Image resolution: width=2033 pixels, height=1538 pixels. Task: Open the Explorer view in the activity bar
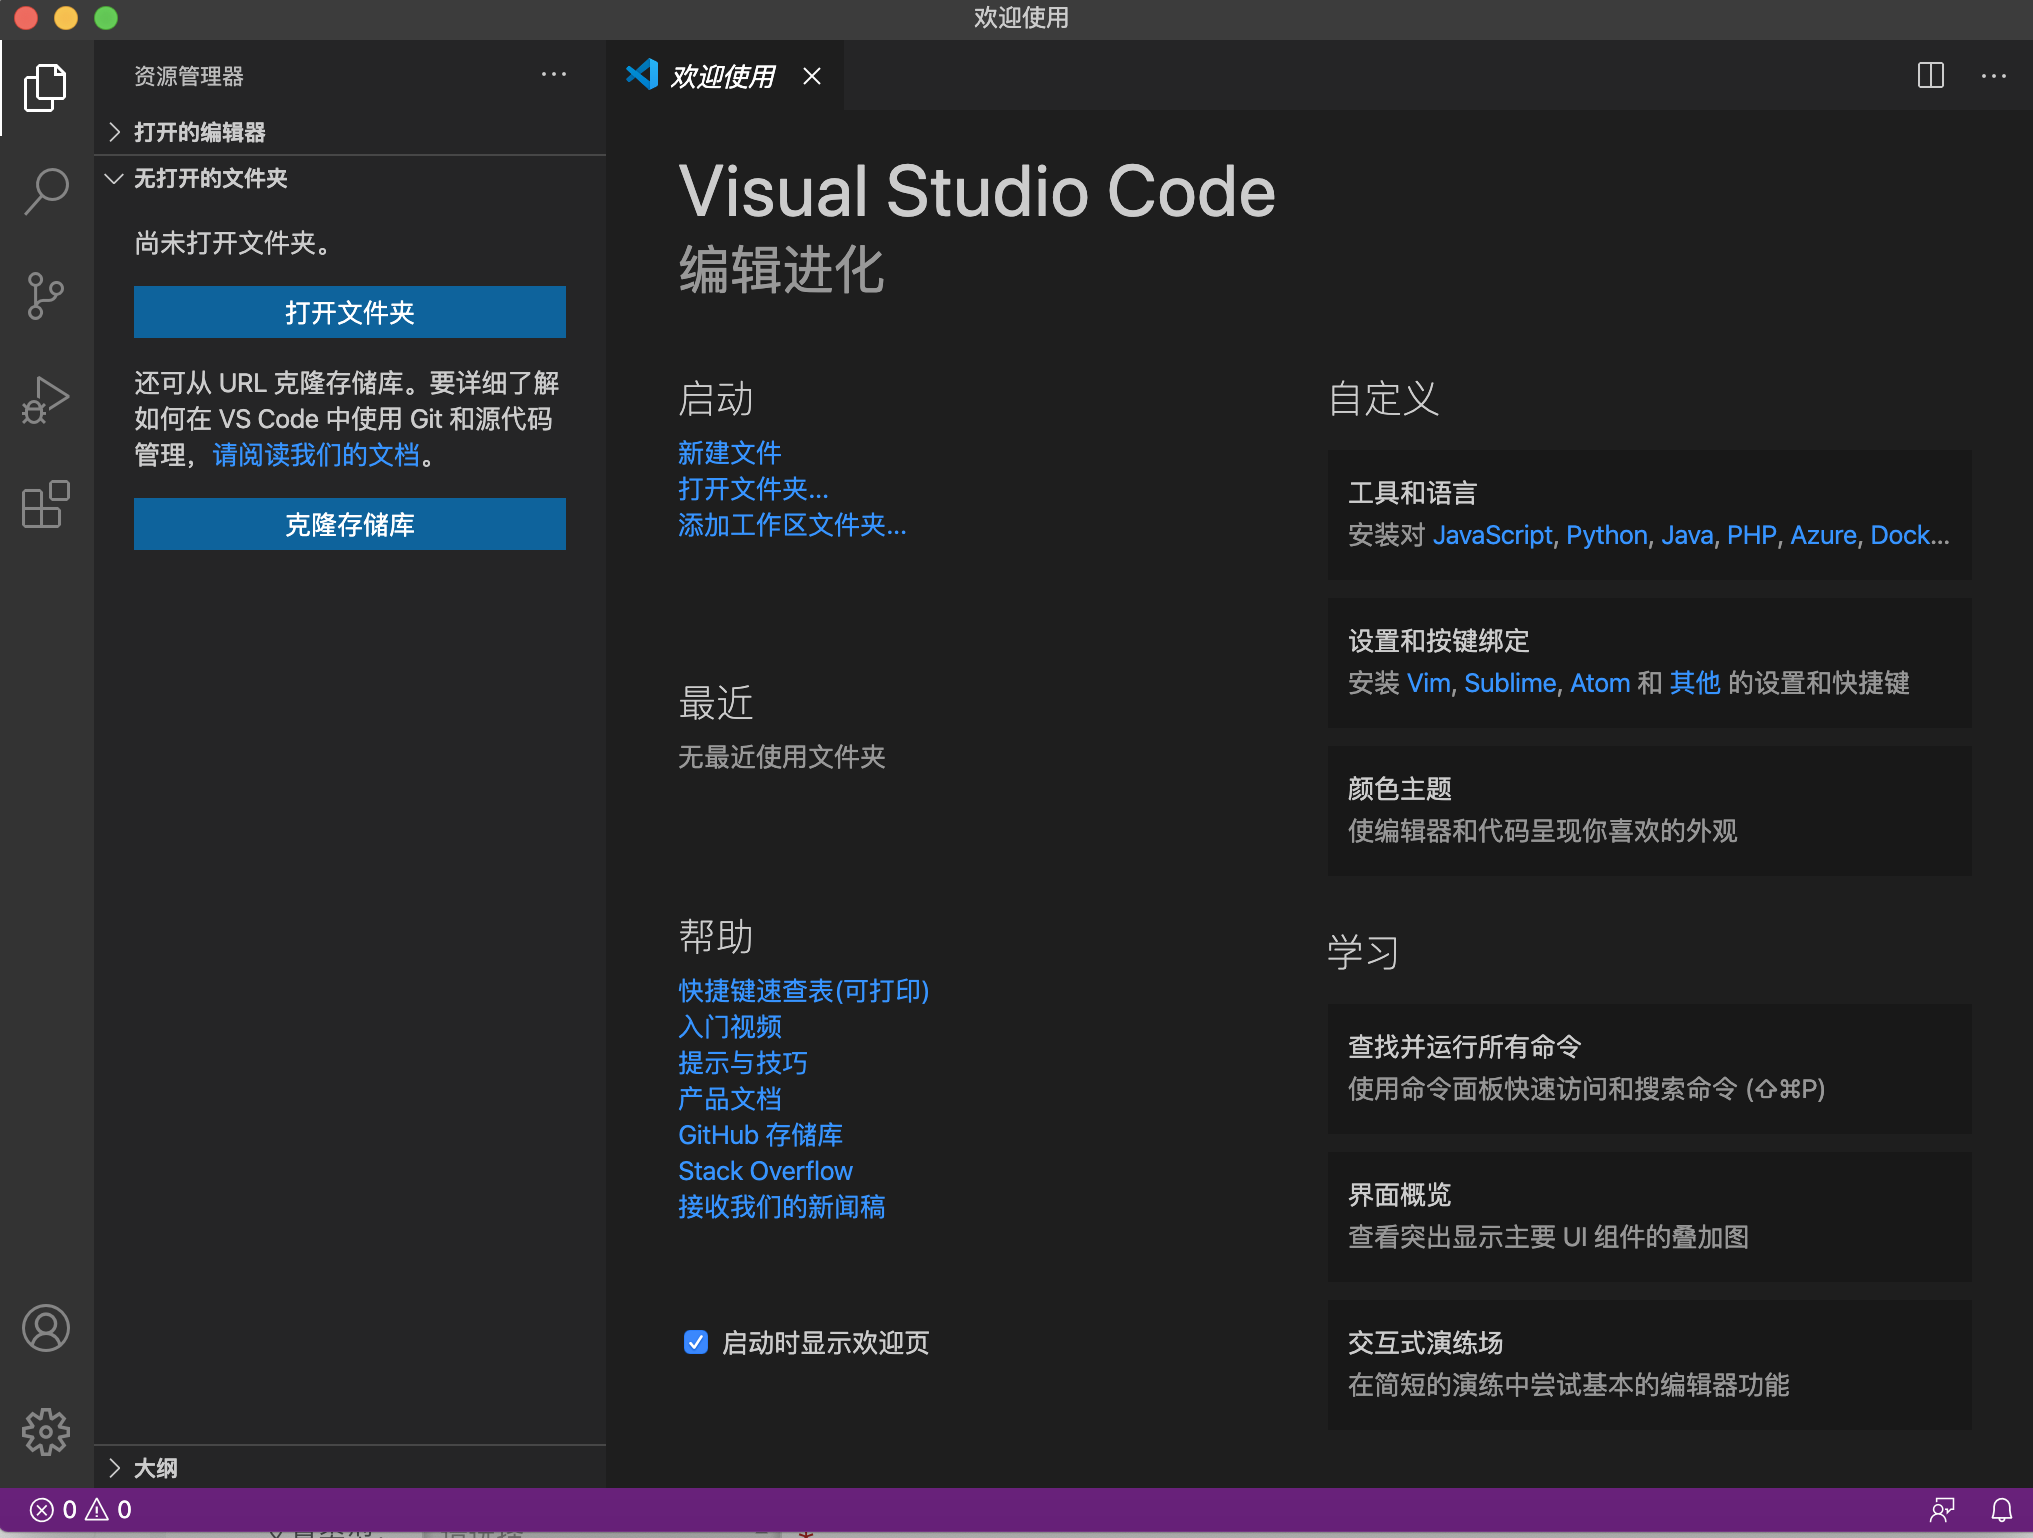[45, 88]
